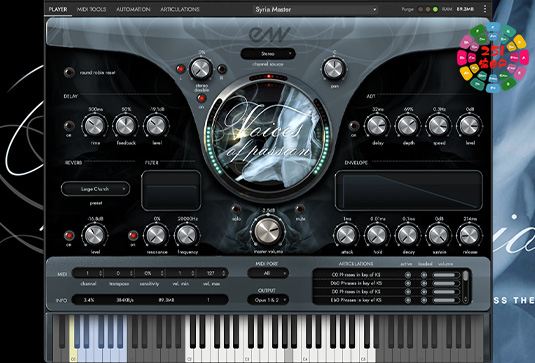Toggle the REVERB on button
The image size is (535, 363).
[69, 235]
